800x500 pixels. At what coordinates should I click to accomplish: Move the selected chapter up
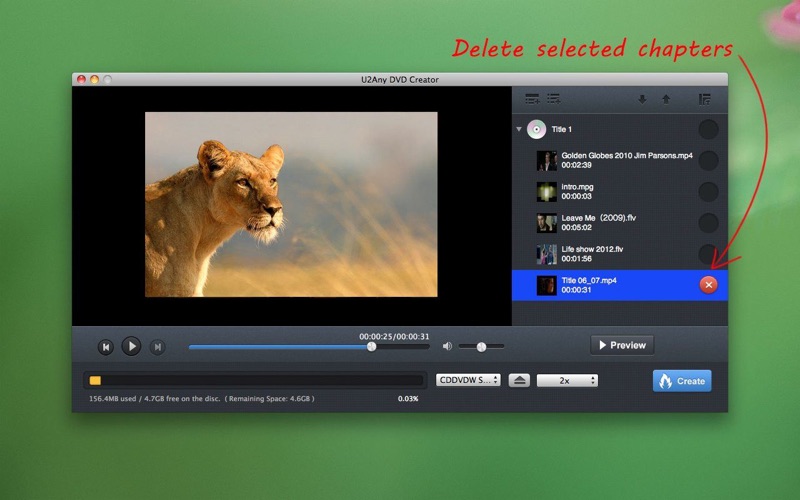(662, 99)
